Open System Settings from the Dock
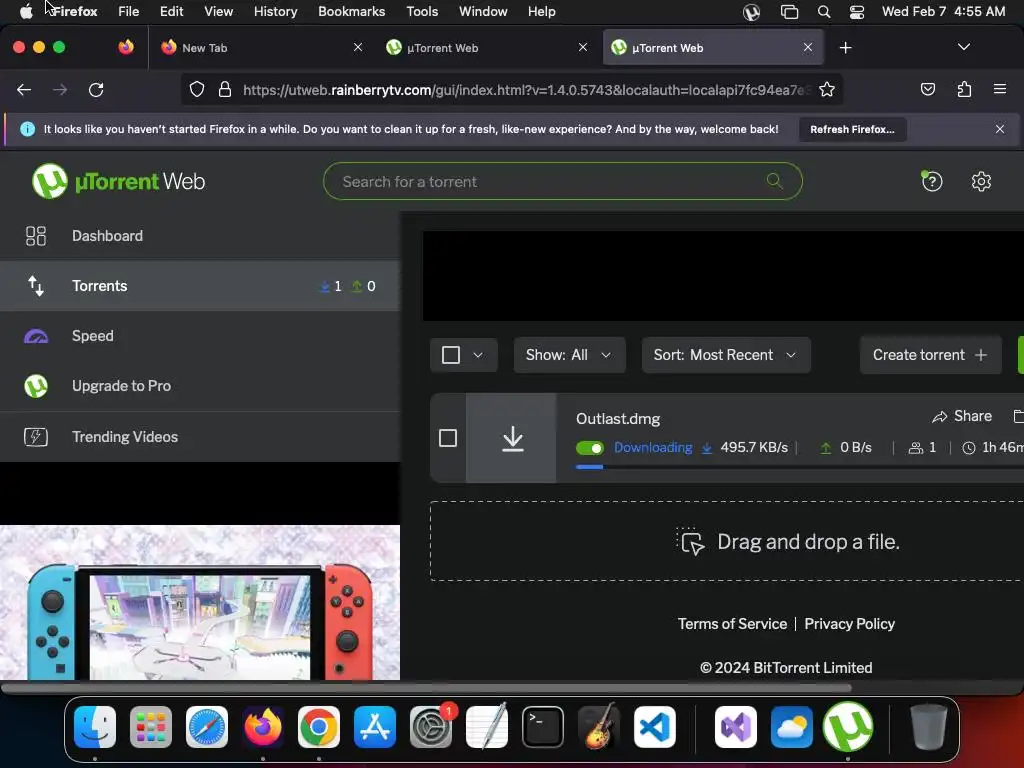This screenshot has width=1024, height=768. pos(431,726)
